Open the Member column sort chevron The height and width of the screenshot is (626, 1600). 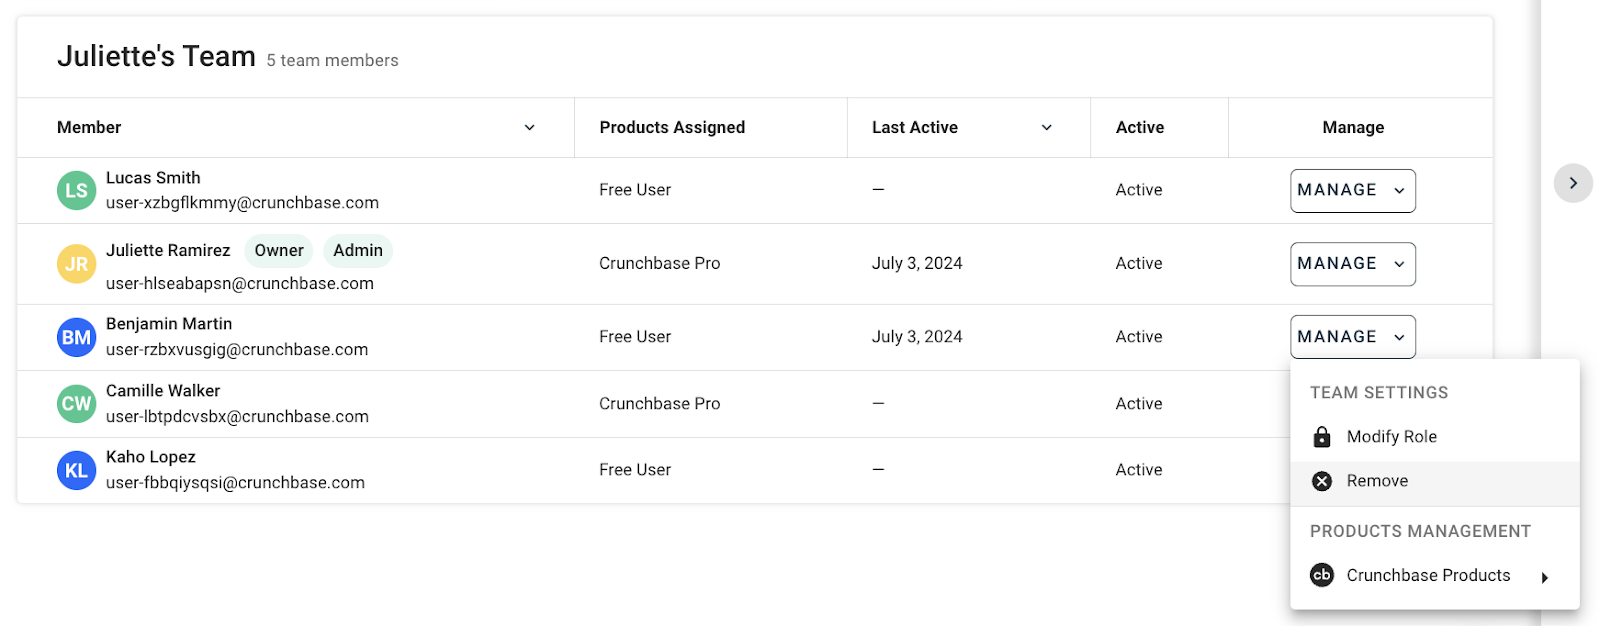tap(529, 128)
